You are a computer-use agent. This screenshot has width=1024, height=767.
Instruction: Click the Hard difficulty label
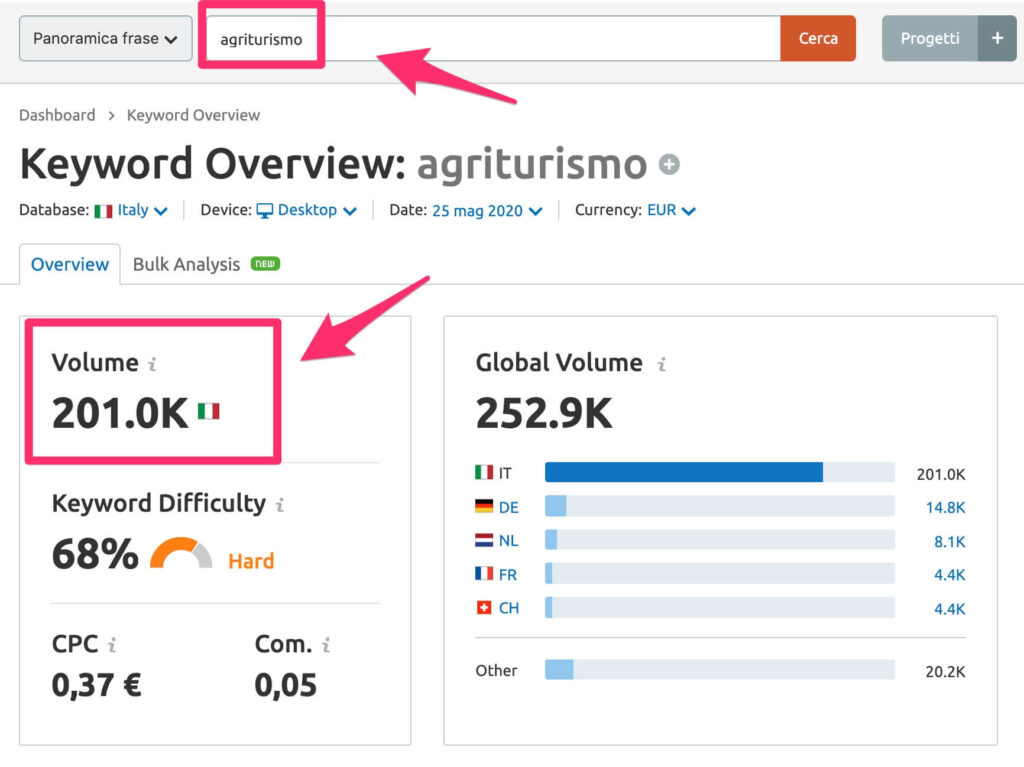click(251, 561)
